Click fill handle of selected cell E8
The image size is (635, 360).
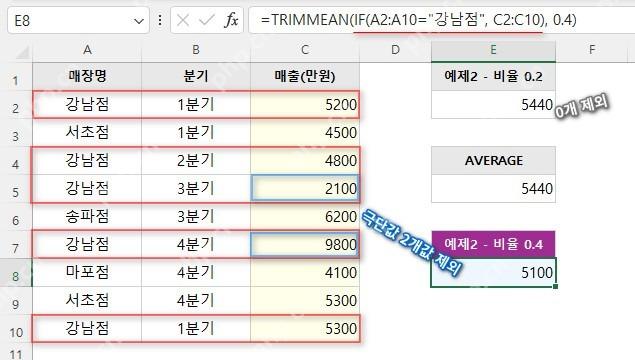(555, 286)
